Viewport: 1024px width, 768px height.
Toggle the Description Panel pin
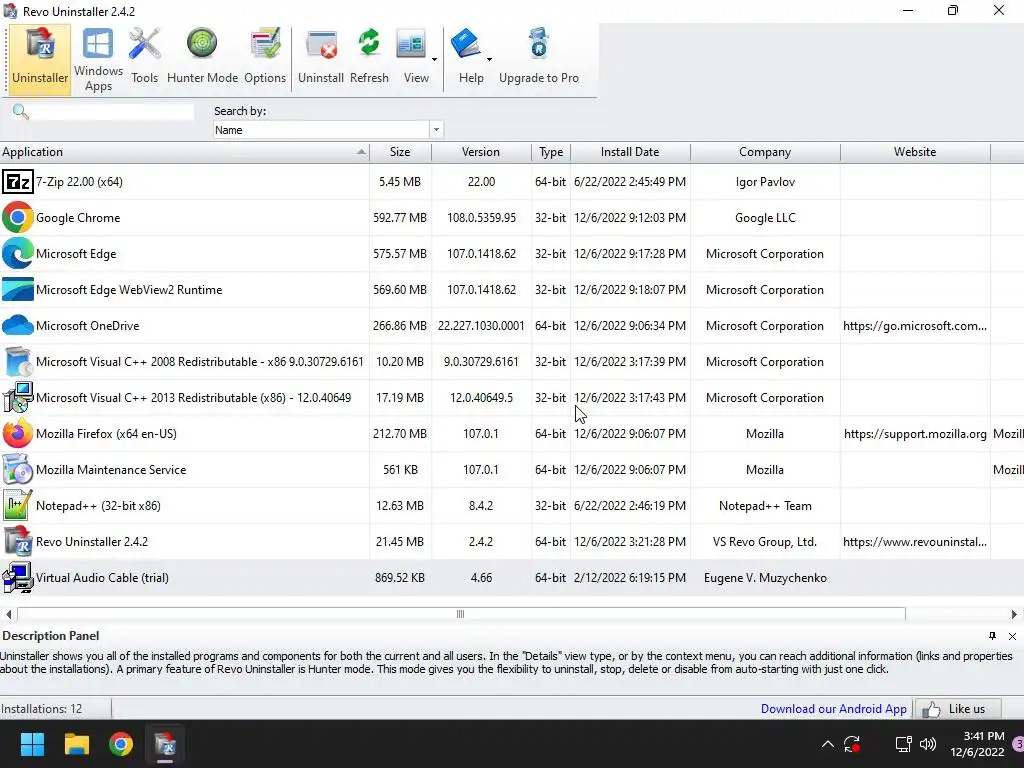pyautogui.click(x=992, y=635)
